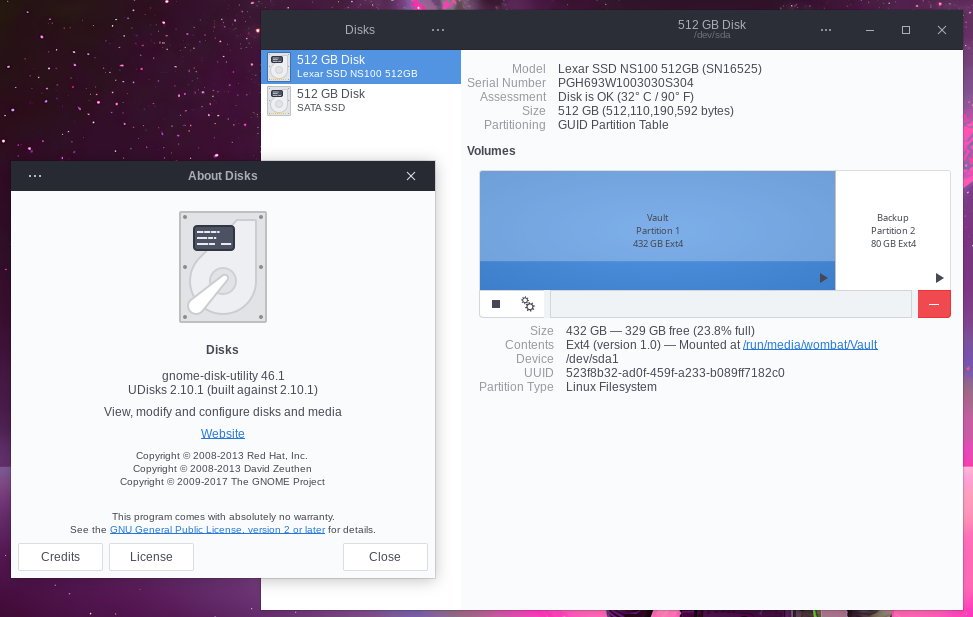Click play arrow on Backup partition

click(x=939, y=278)
